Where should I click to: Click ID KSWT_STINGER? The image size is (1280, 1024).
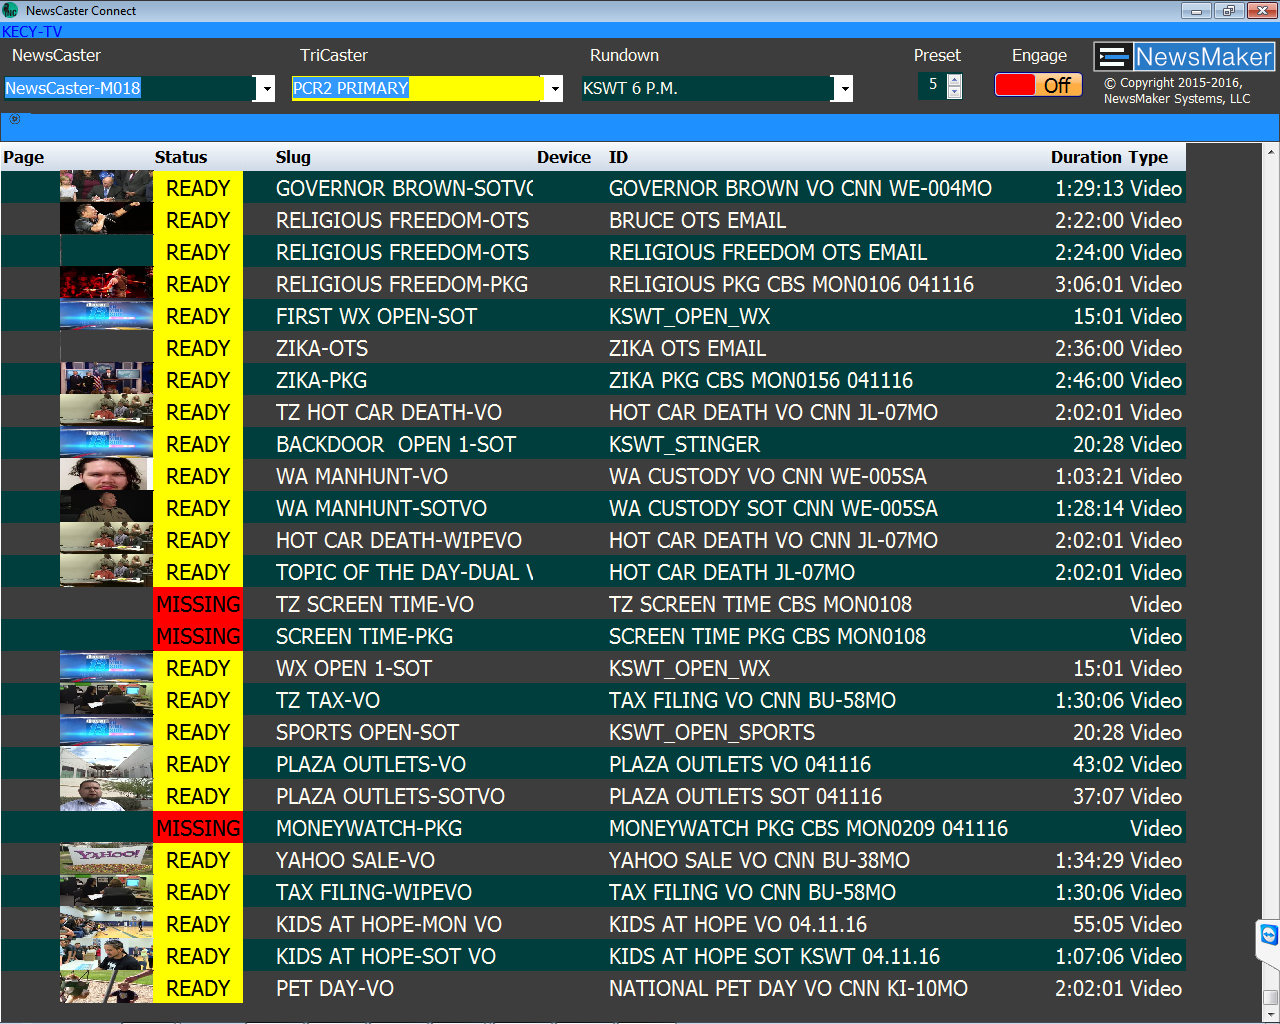pos(684,444)
